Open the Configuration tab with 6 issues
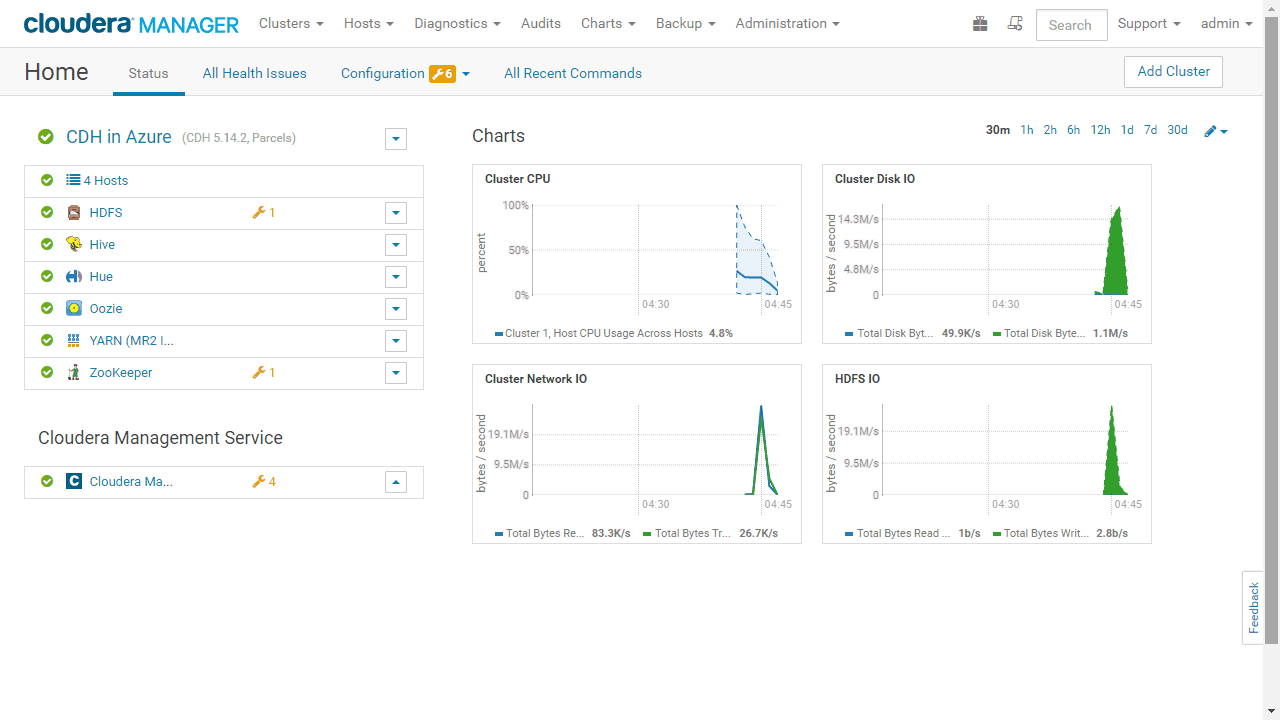1280x720 pixels. point(405,73)
